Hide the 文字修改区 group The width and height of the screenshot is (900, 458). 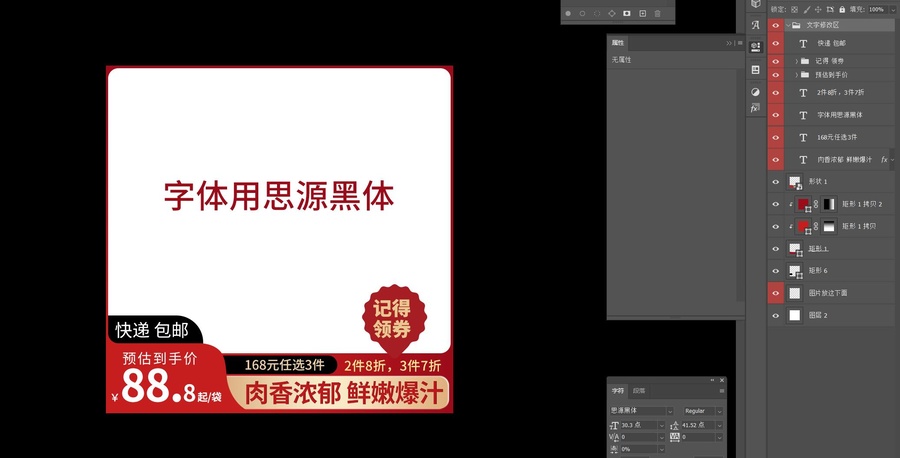tap(775, 25)
